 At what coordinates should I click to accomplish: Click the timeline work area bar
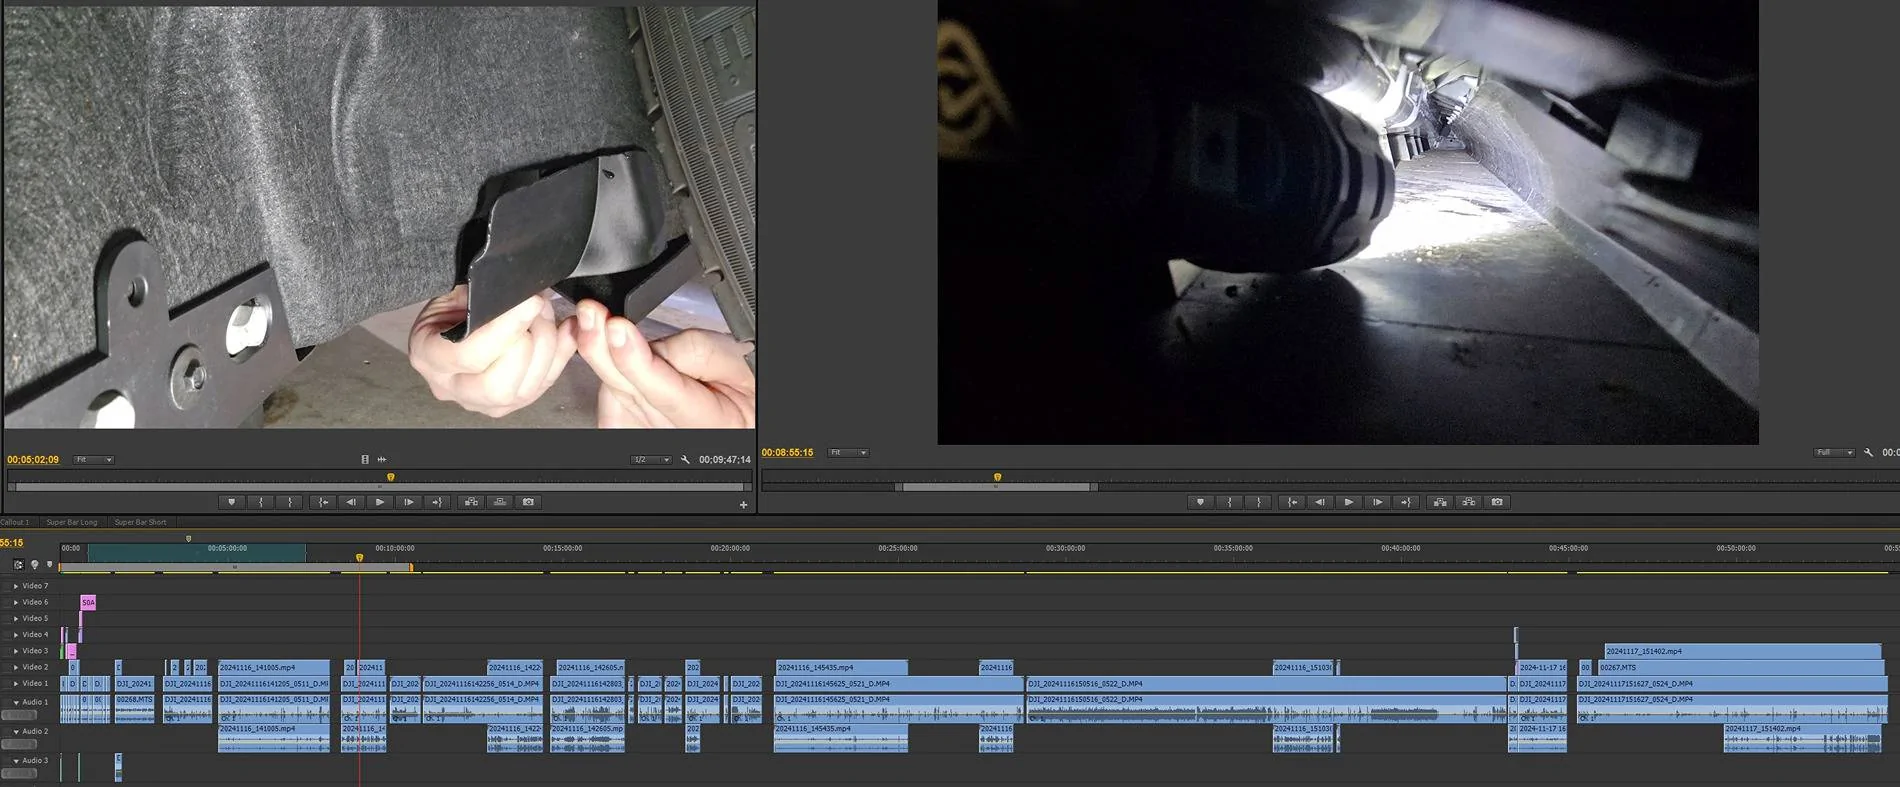235,567
